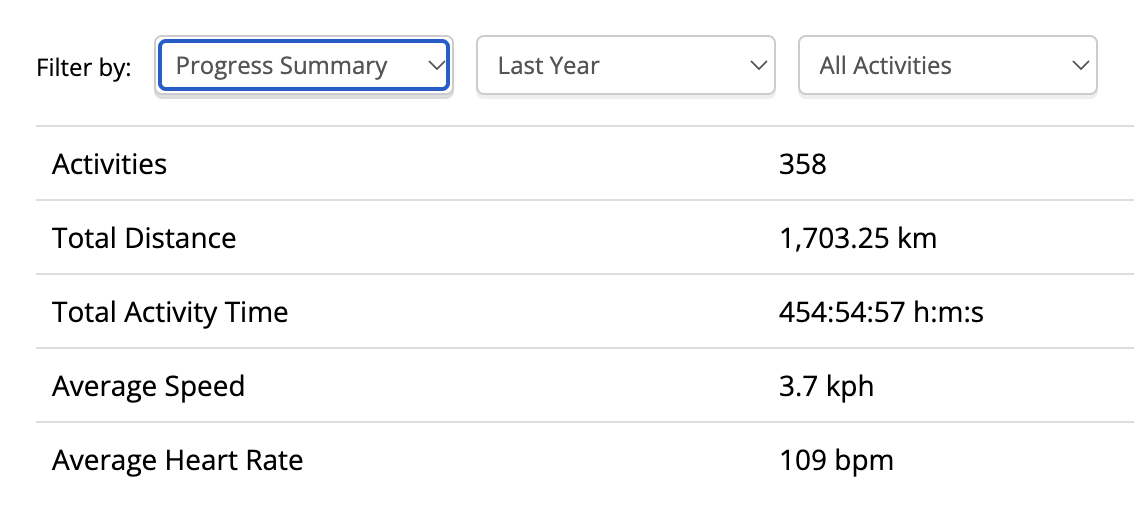Select the Total Distance label
This screenshot has width=1134, height=512.
pos(144,238)
